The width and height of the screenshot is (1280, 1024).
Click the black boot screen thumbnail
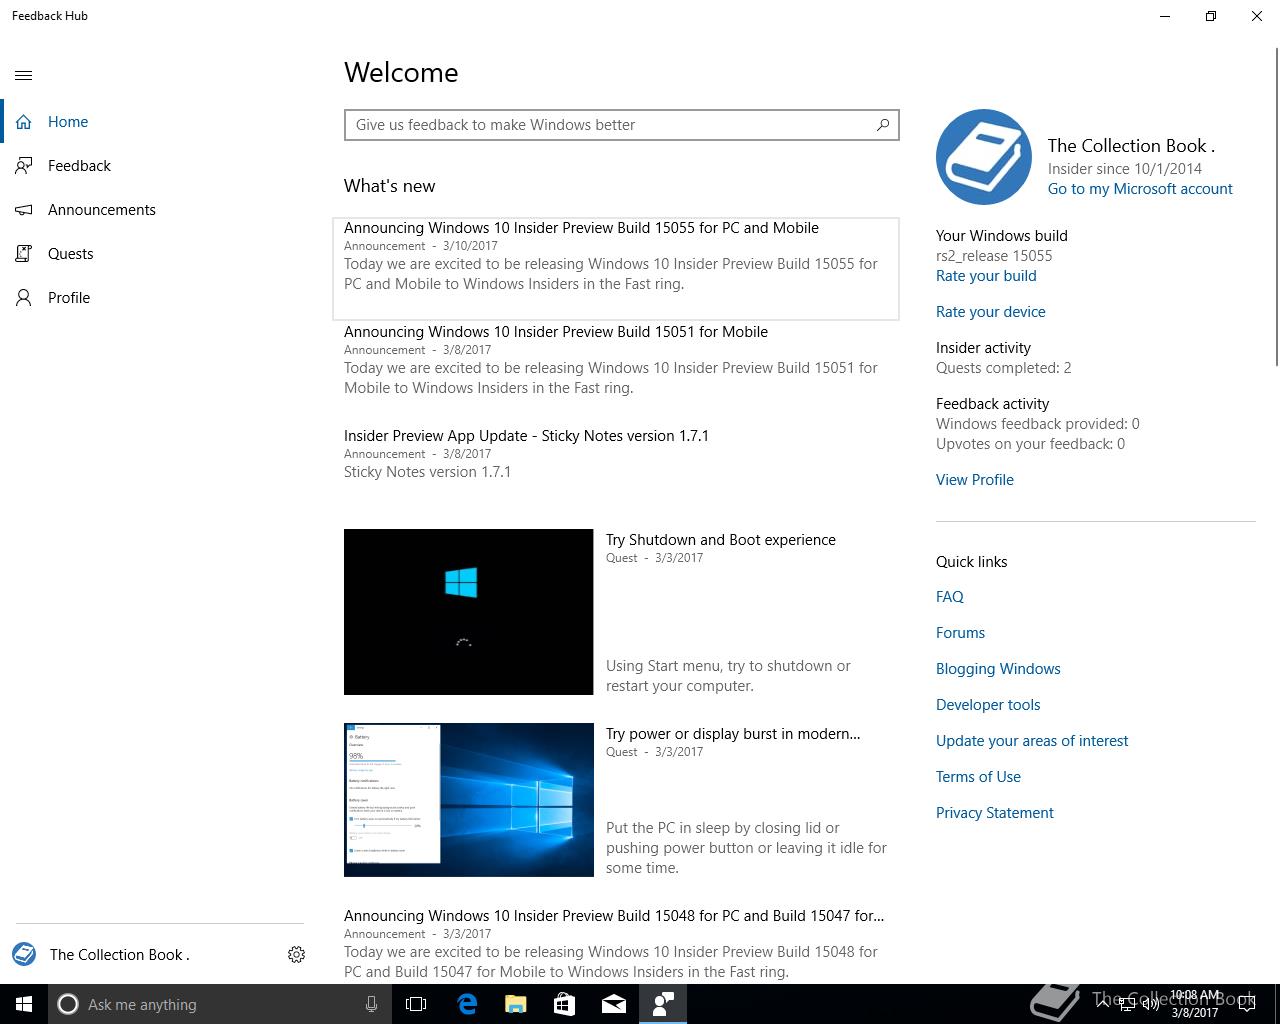click(x=469, y=612)
